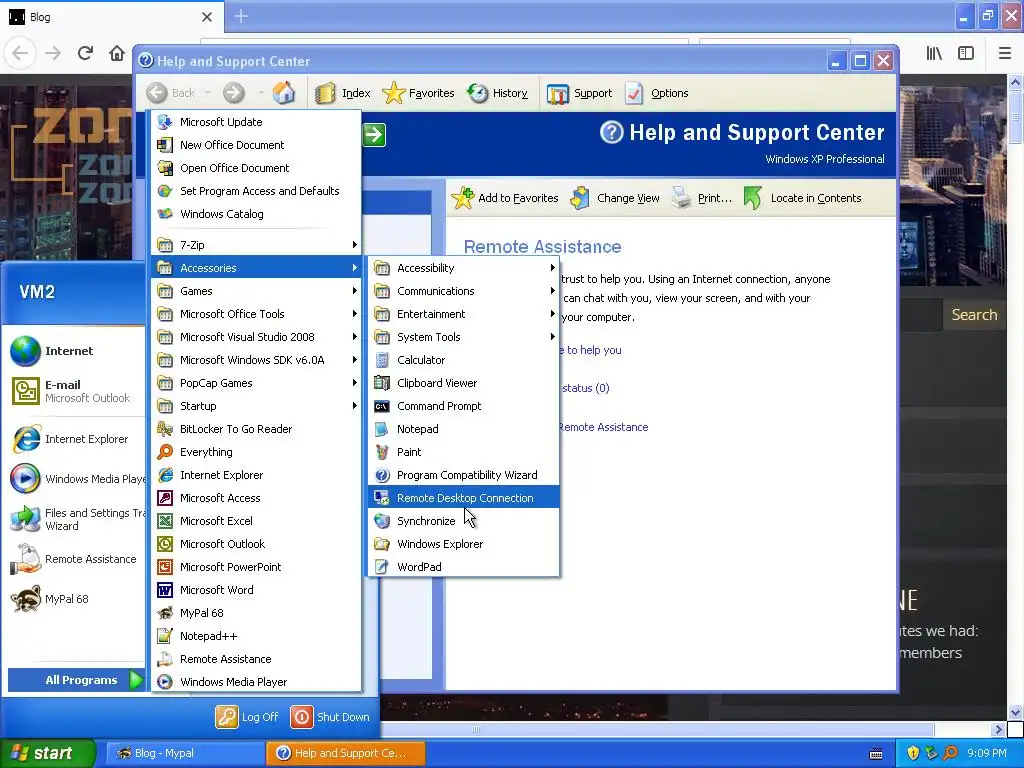Open browser hamburger menu
The height and width of the screenshot is (768, 1024).
[1005, 53]
